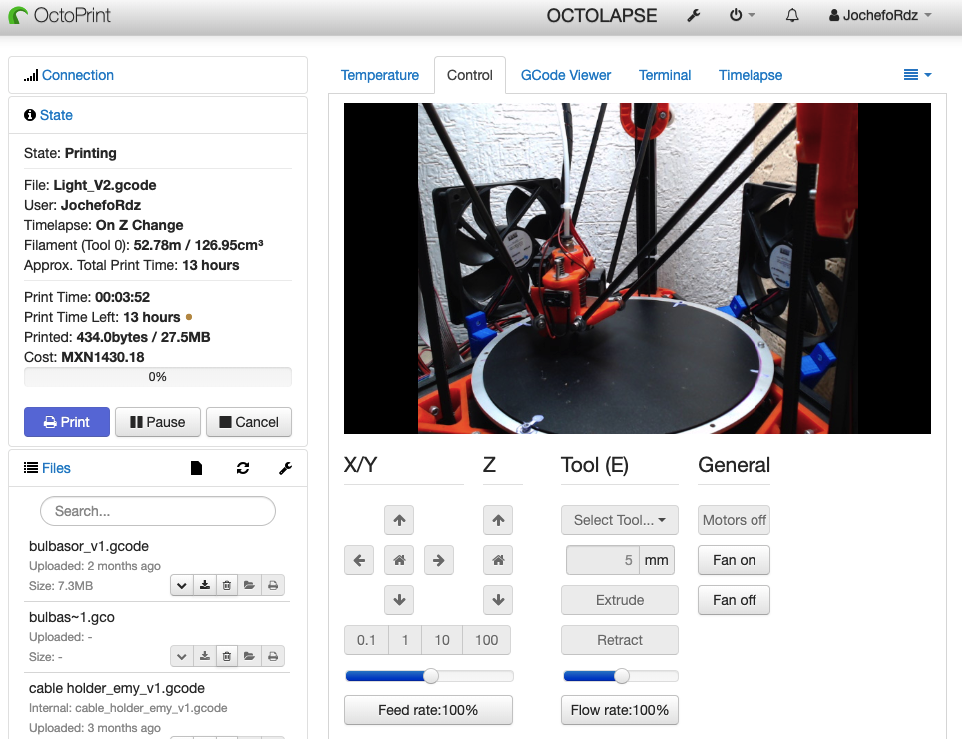Edit extrusion length mm field
This screenshot has width=962, height=739.
point(602,561)
